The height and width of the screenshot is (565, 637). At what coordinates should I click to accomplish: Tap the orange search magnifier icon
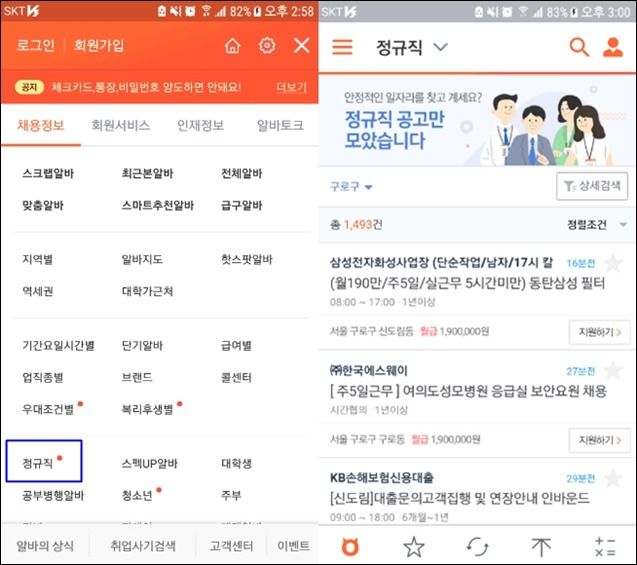pyautogui.click(x=579, y=47)
